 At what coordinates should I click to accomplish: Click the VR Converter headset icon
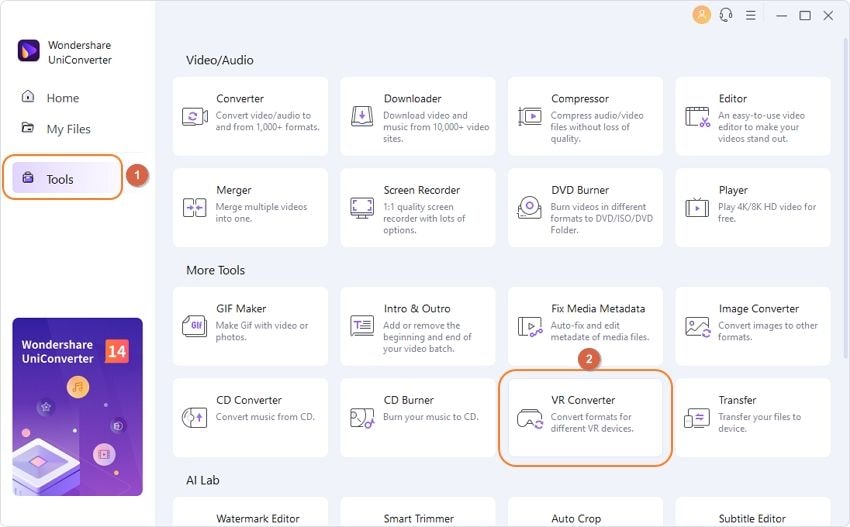pyautogui.click(x=530, y=419)
